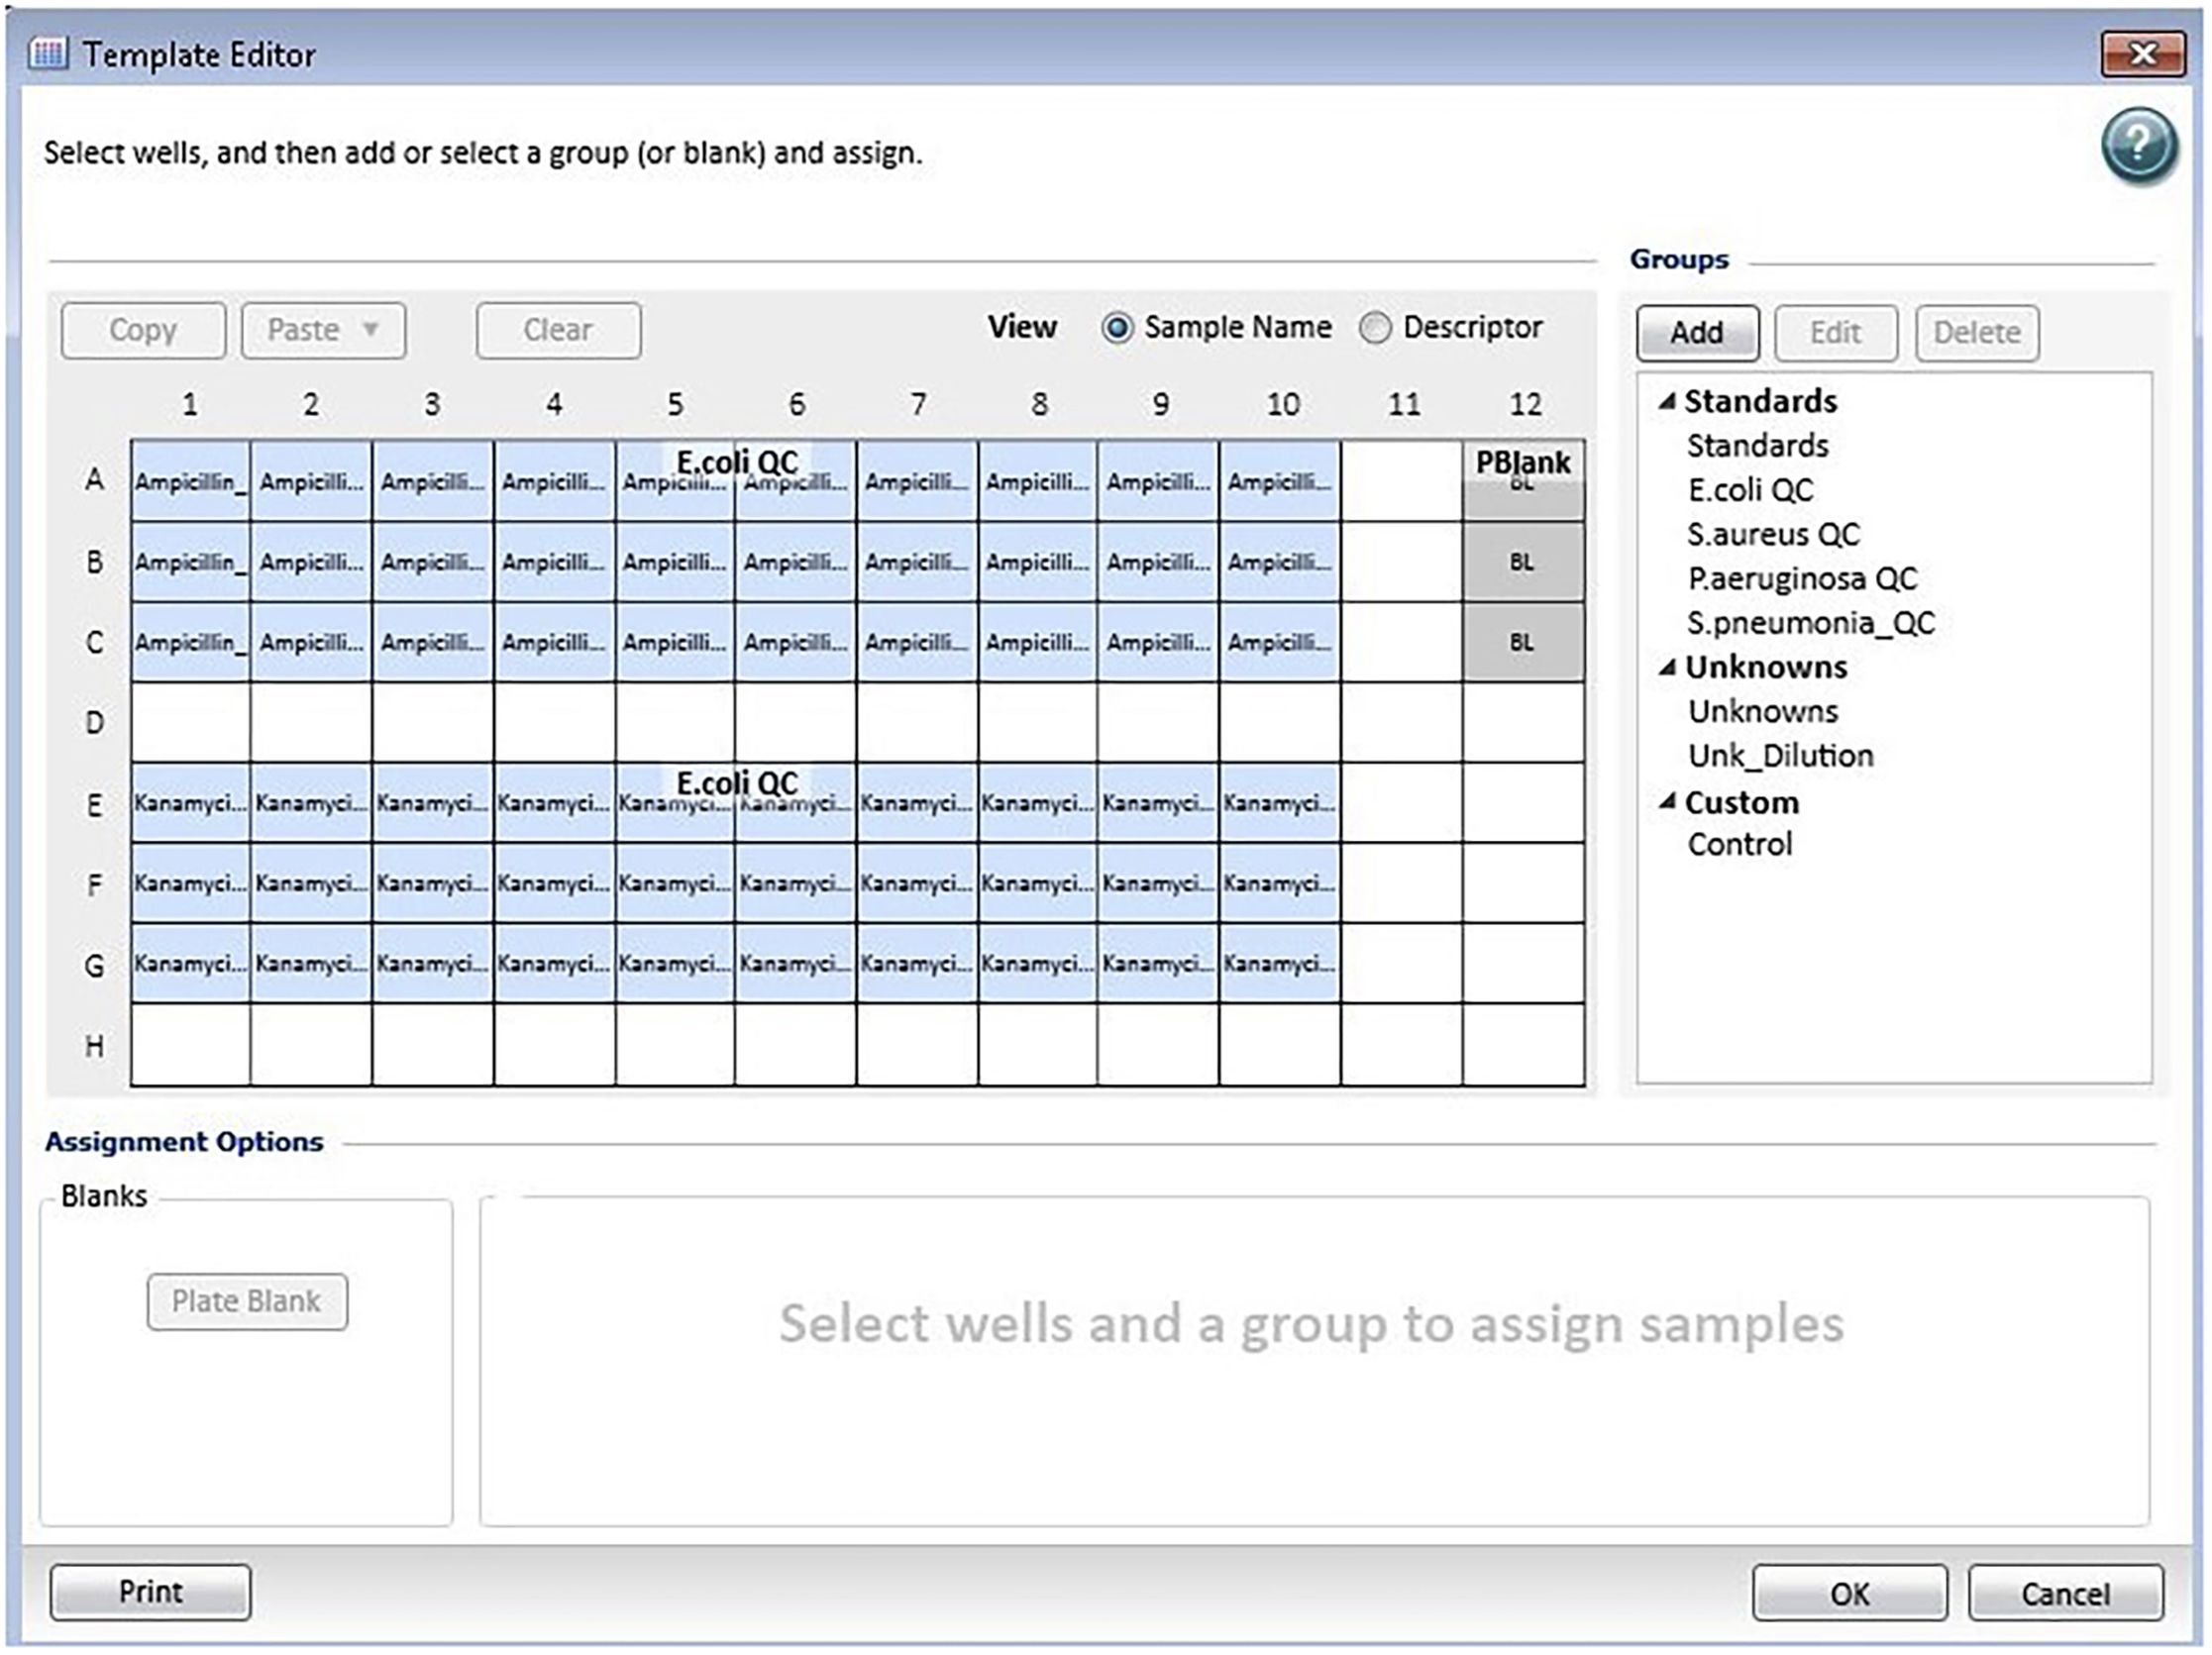Screen dimensions: 2212x1655
Task: Collapse the Custom group tree node
Action: [1666, 802]
